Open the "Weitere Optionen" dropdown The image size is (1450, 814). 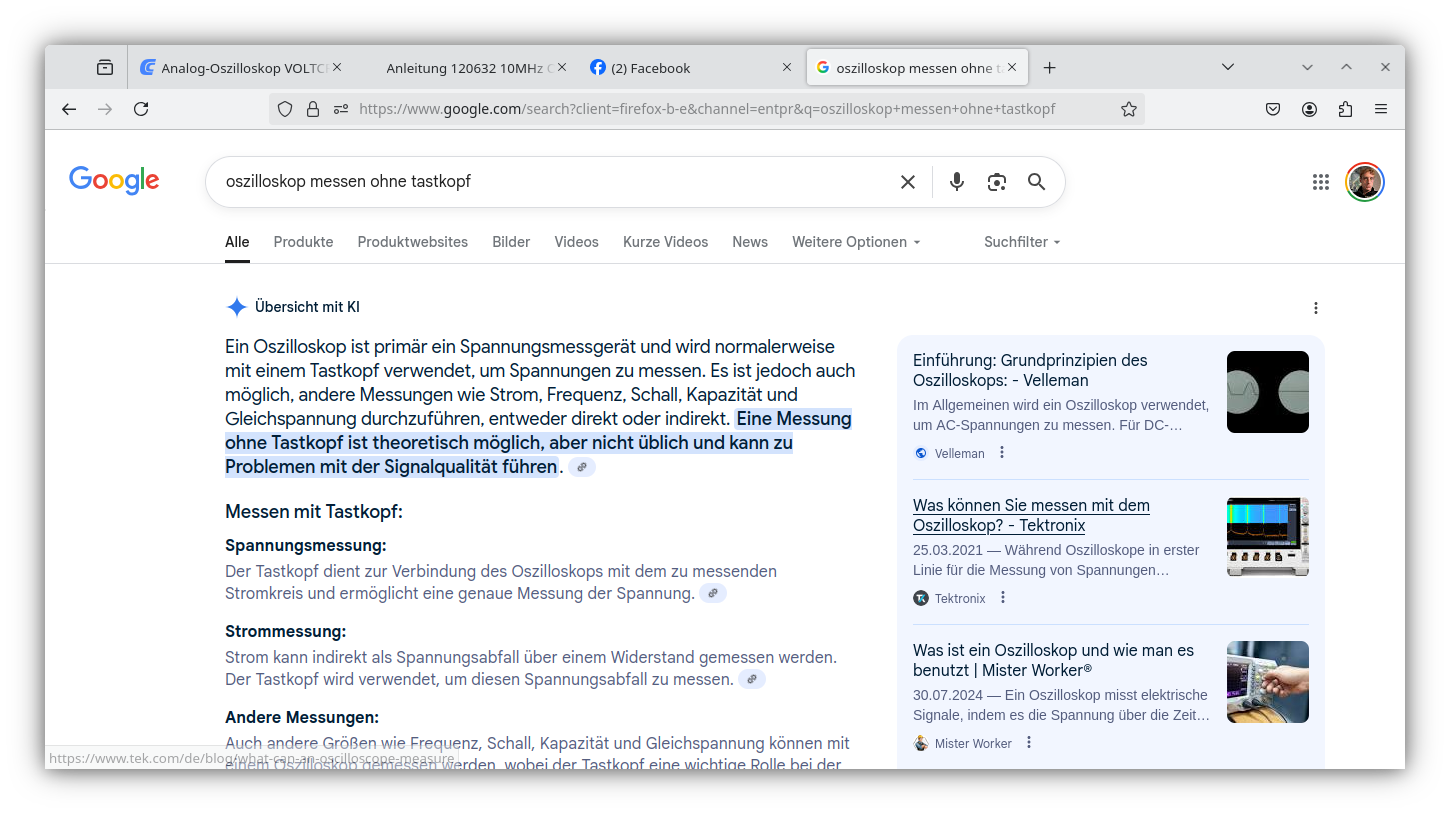855,242
